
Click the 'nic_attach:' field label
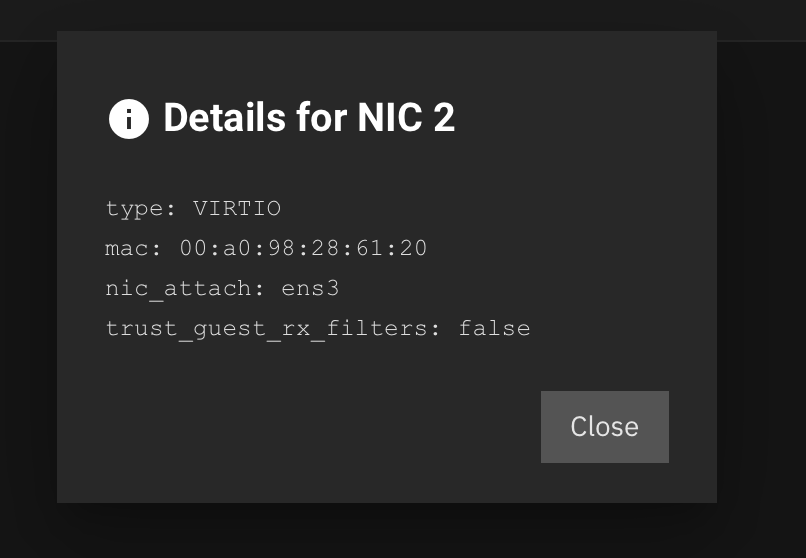(x=185, y=289)
